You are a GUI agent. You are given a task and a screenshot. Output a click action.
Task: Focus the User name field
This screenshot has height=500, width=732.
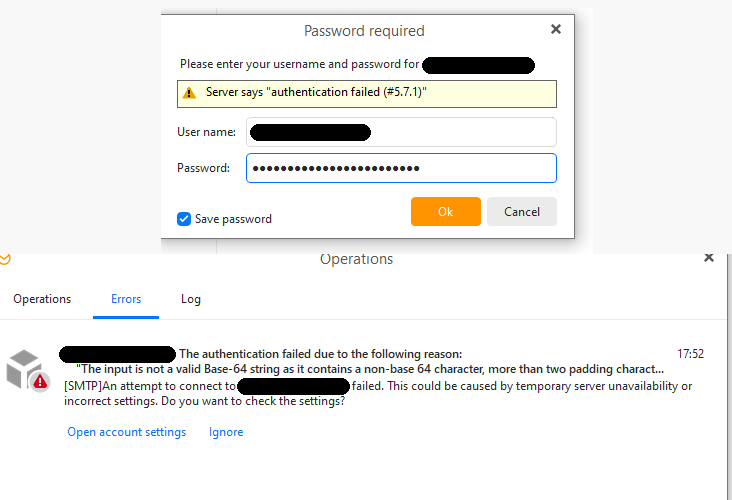401,132
